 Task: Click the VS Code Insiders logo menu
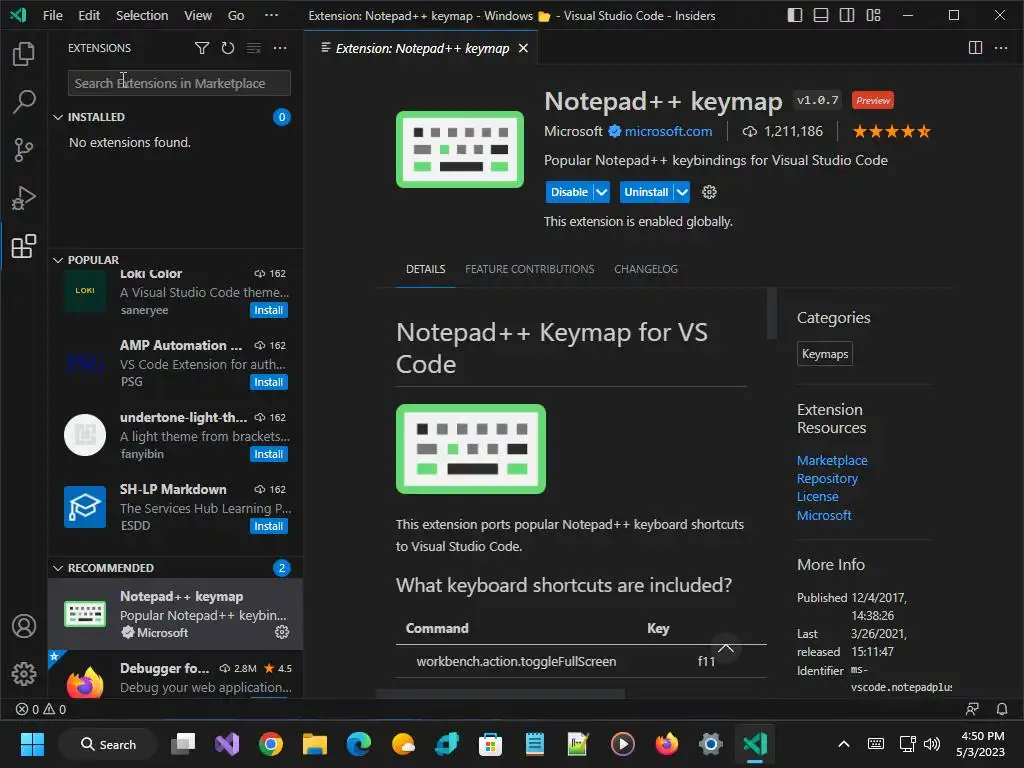(x=18, y=15)
